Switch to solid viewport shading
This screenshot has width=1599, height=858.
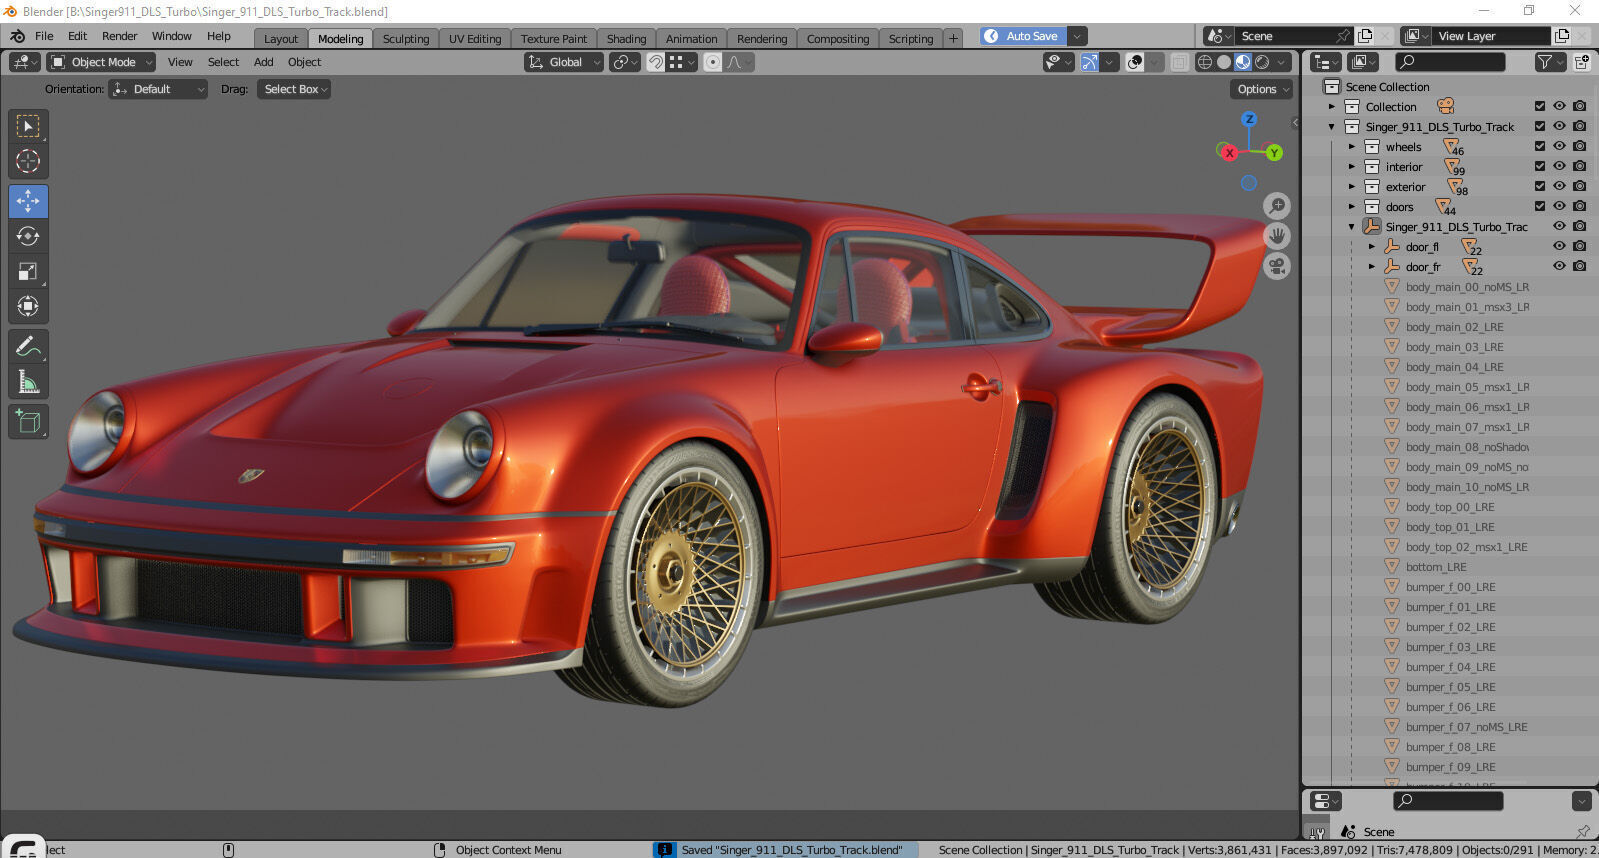tap(1224, 62)
